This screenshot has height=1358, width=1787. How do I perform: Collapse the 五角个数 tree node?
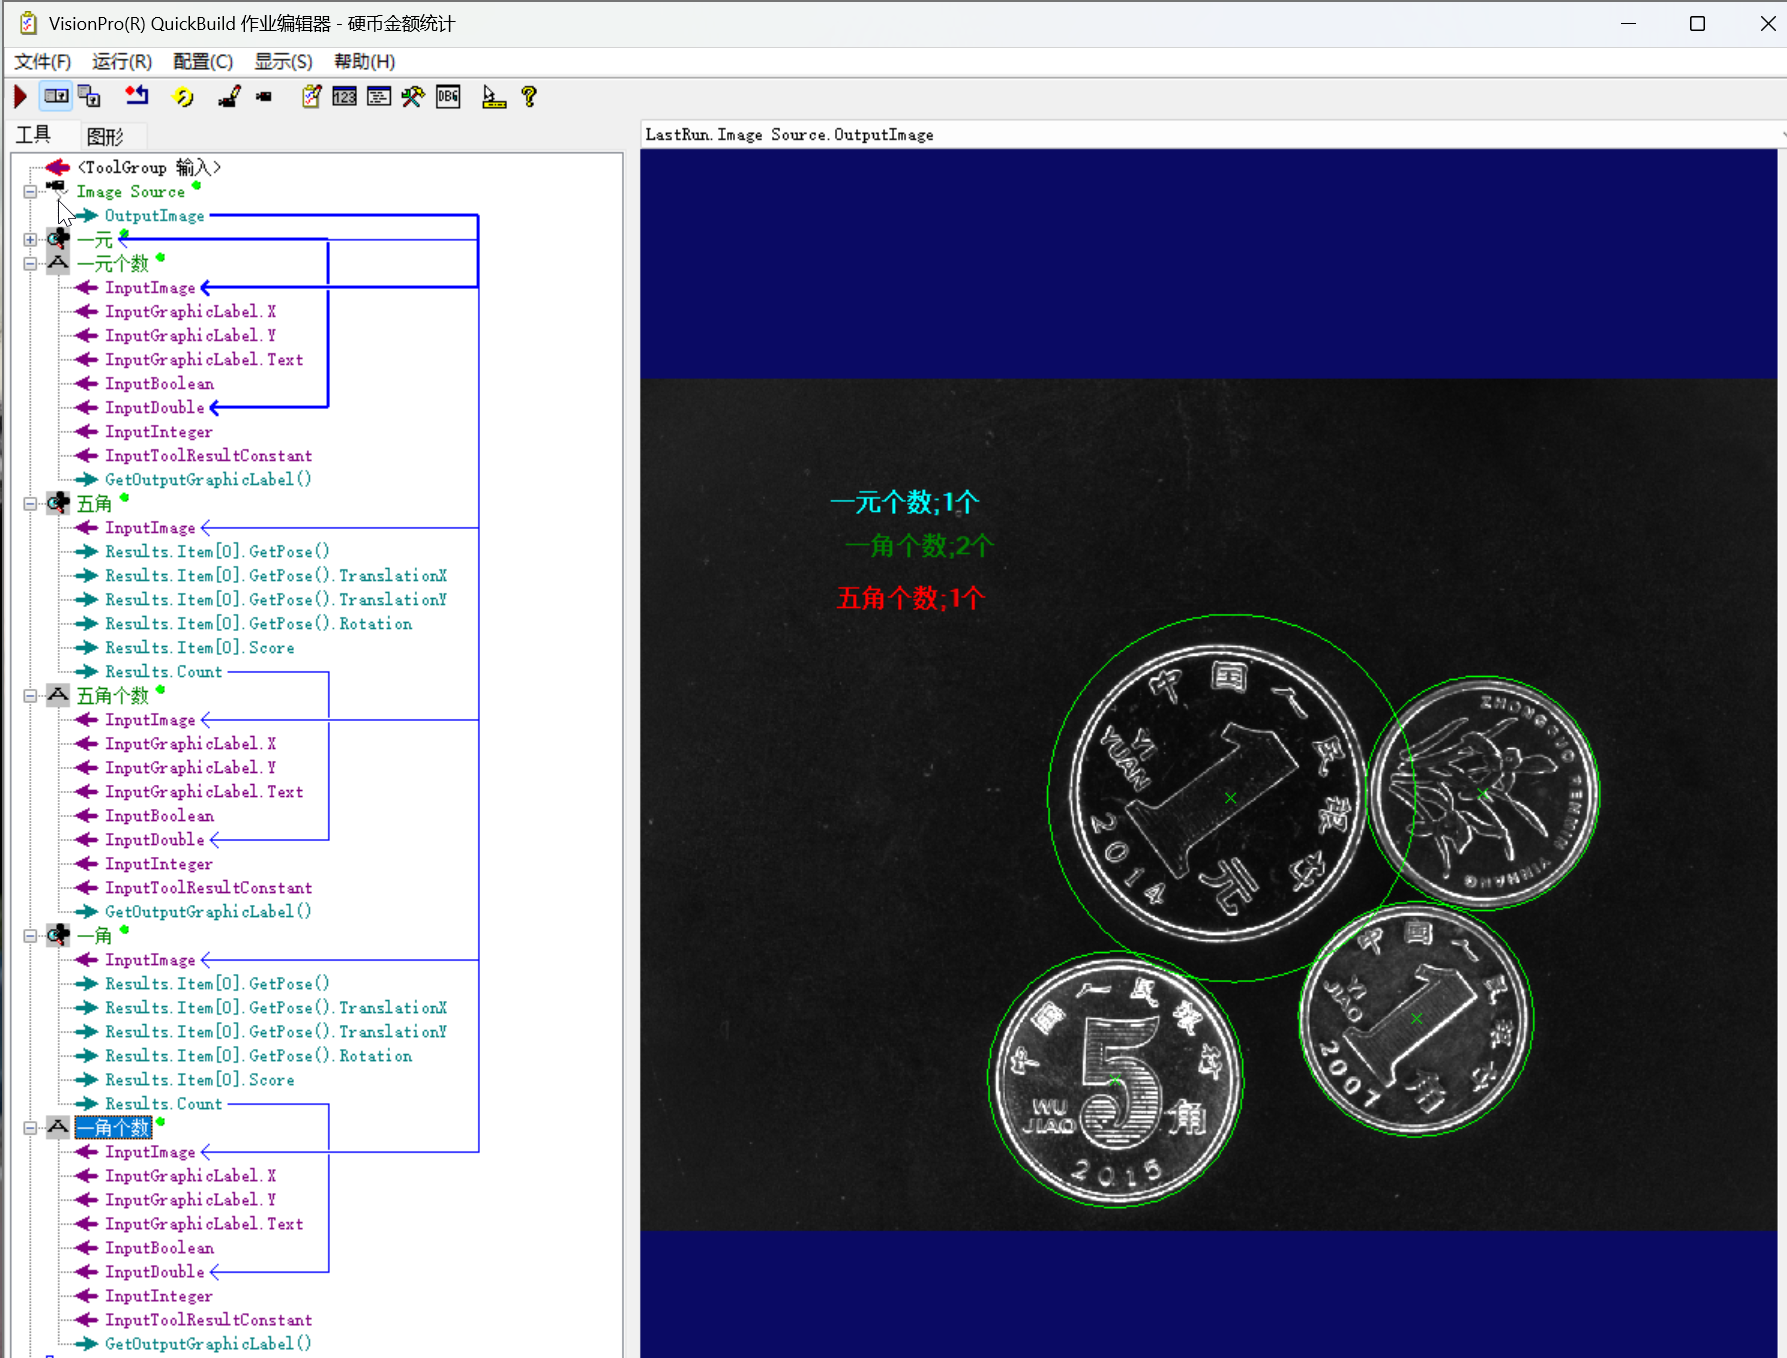(x=30, y=696)
